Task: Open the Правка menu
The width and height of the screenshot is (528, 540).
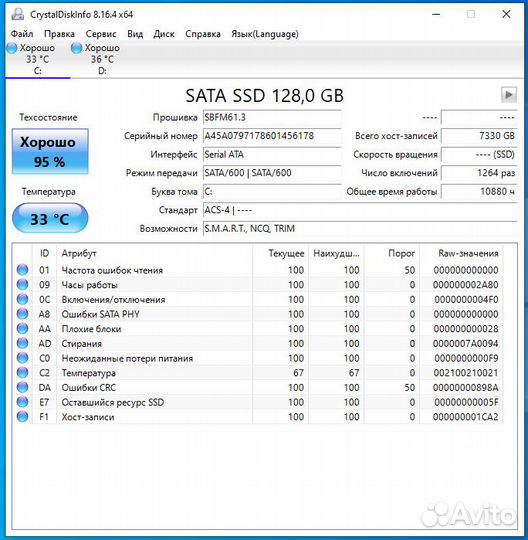Action: tap(59, 34)
